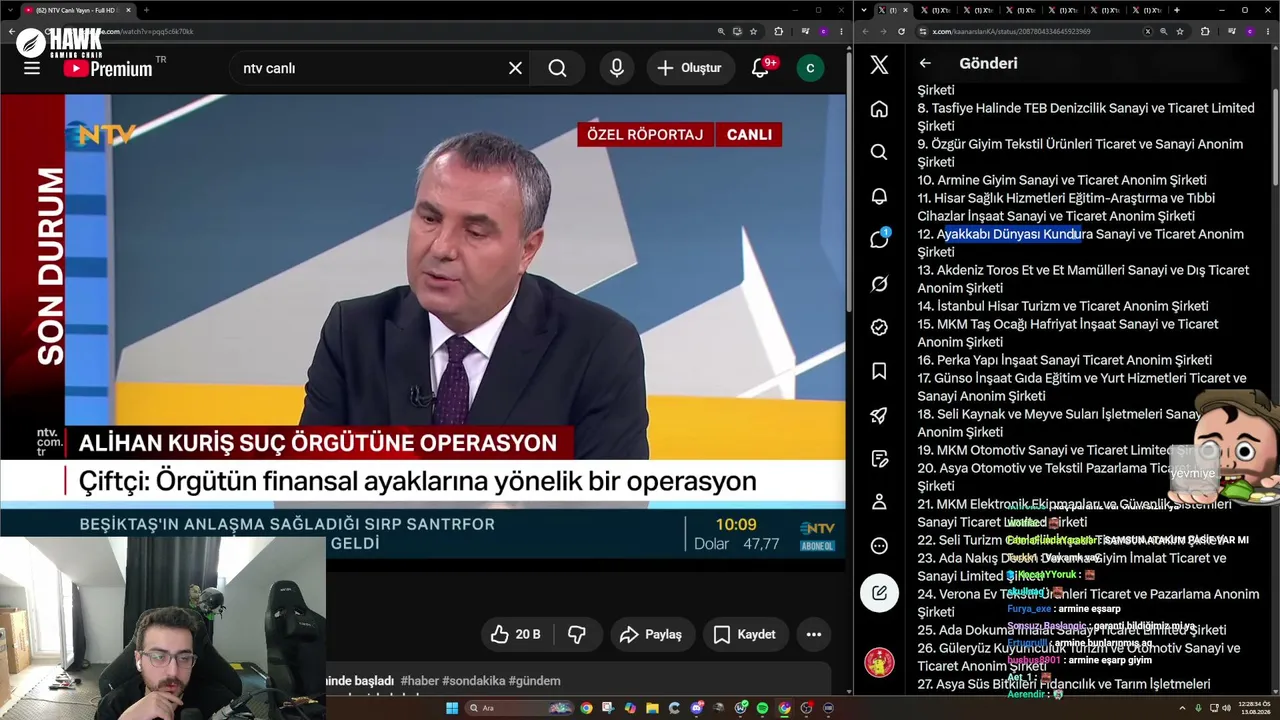Open the taskbar clock and date
The image size is (1280, 720).
[1256, 708]
